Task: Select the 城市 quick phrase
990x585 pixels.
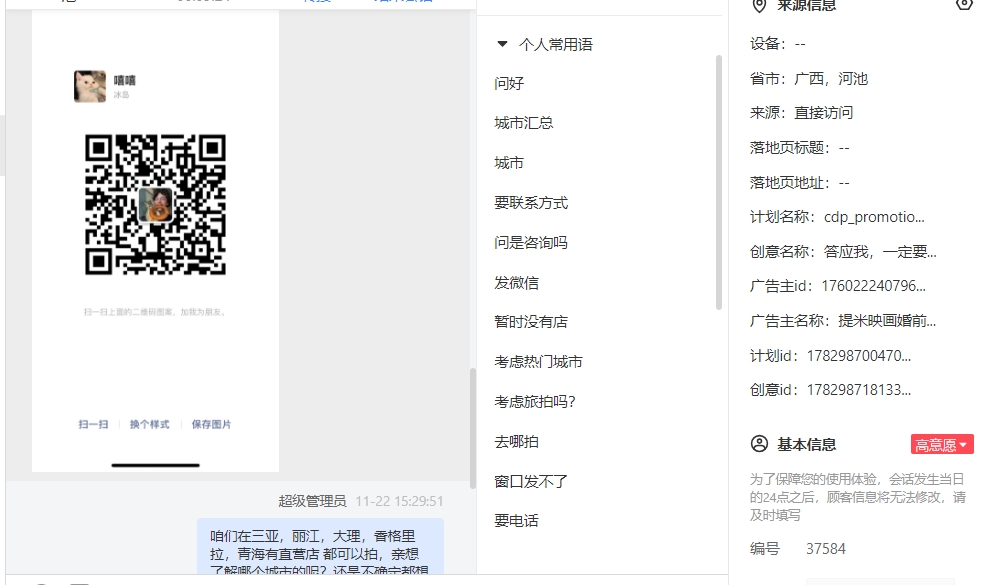Action: [509, 163]
